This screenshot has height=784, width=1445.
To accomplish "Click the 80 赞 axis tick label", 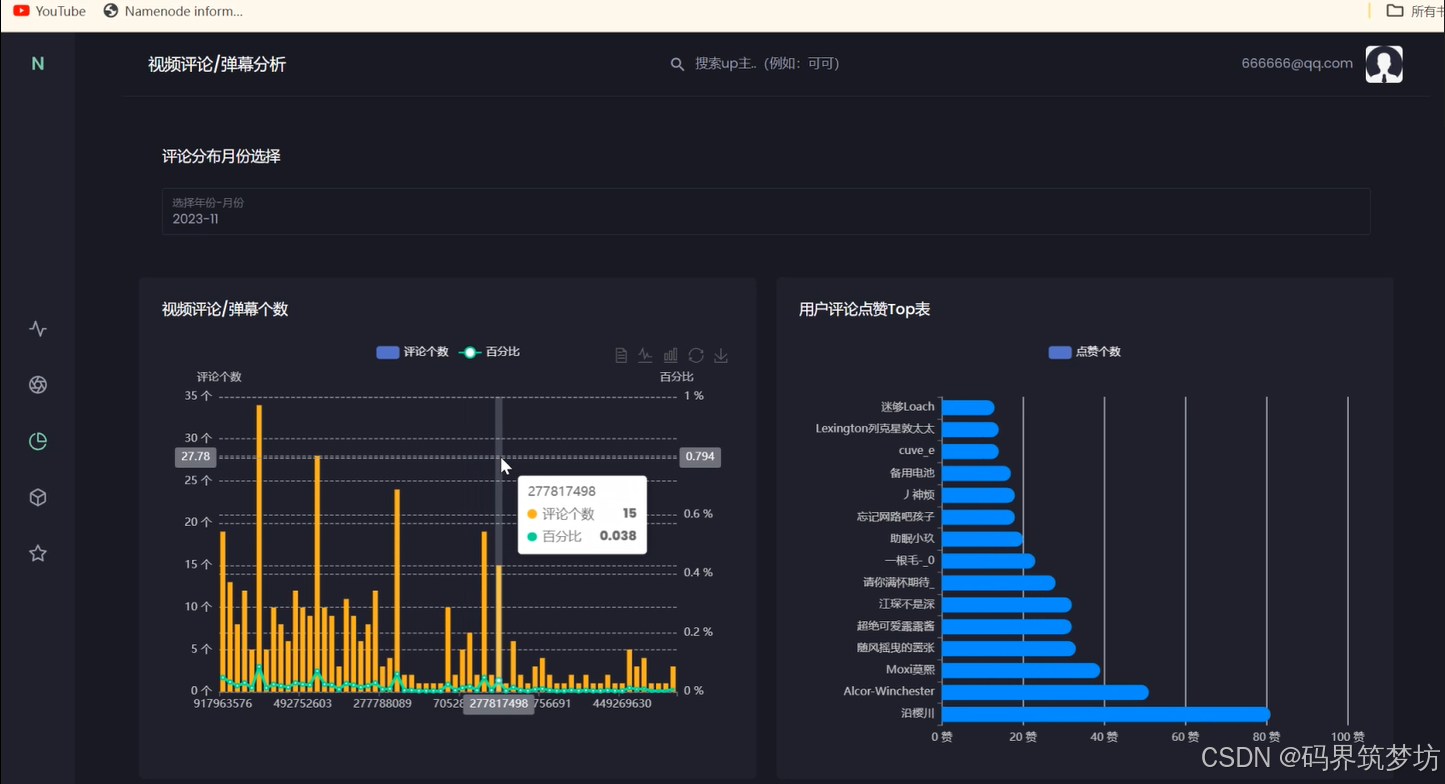I will click(1267, 737).
